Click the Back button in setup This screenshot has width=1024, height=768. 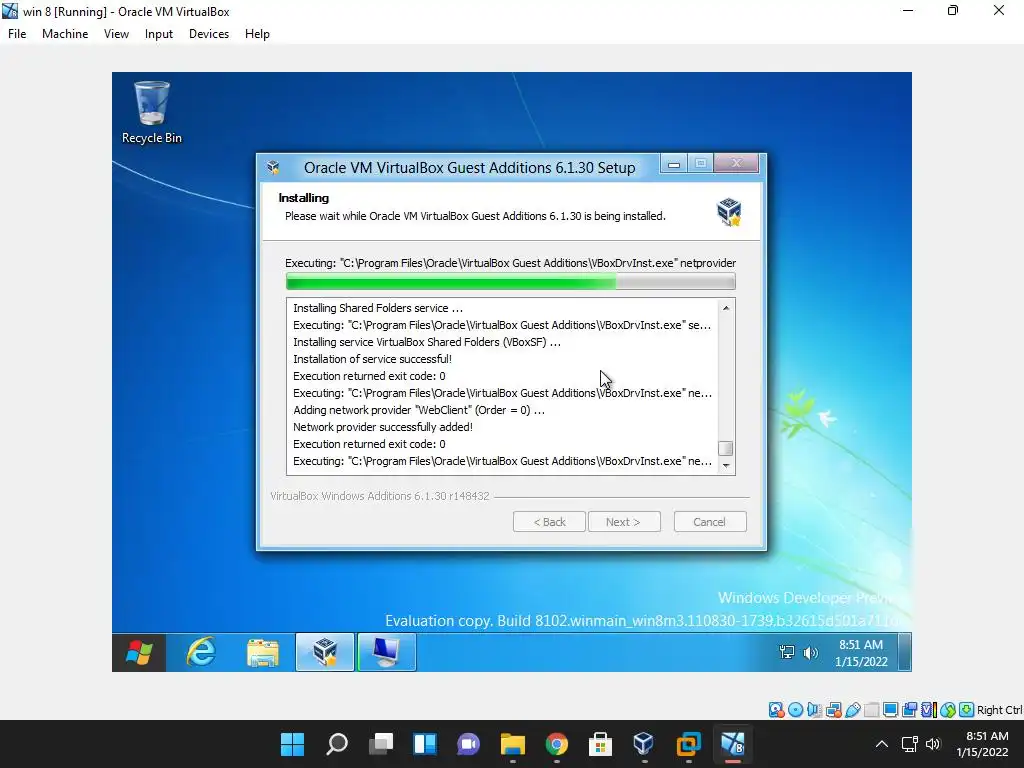549,522
